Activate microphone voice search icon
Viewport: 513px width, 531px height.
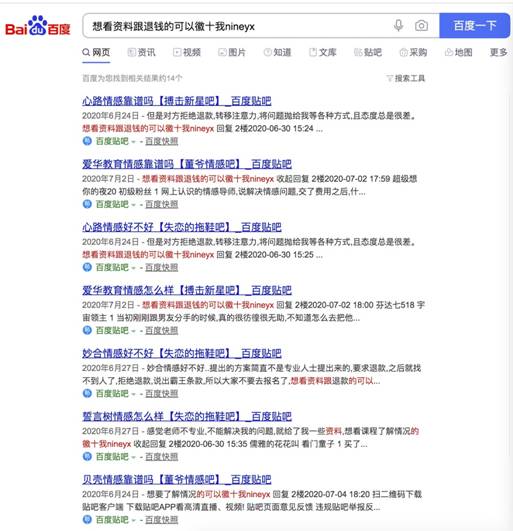point(399,25)
